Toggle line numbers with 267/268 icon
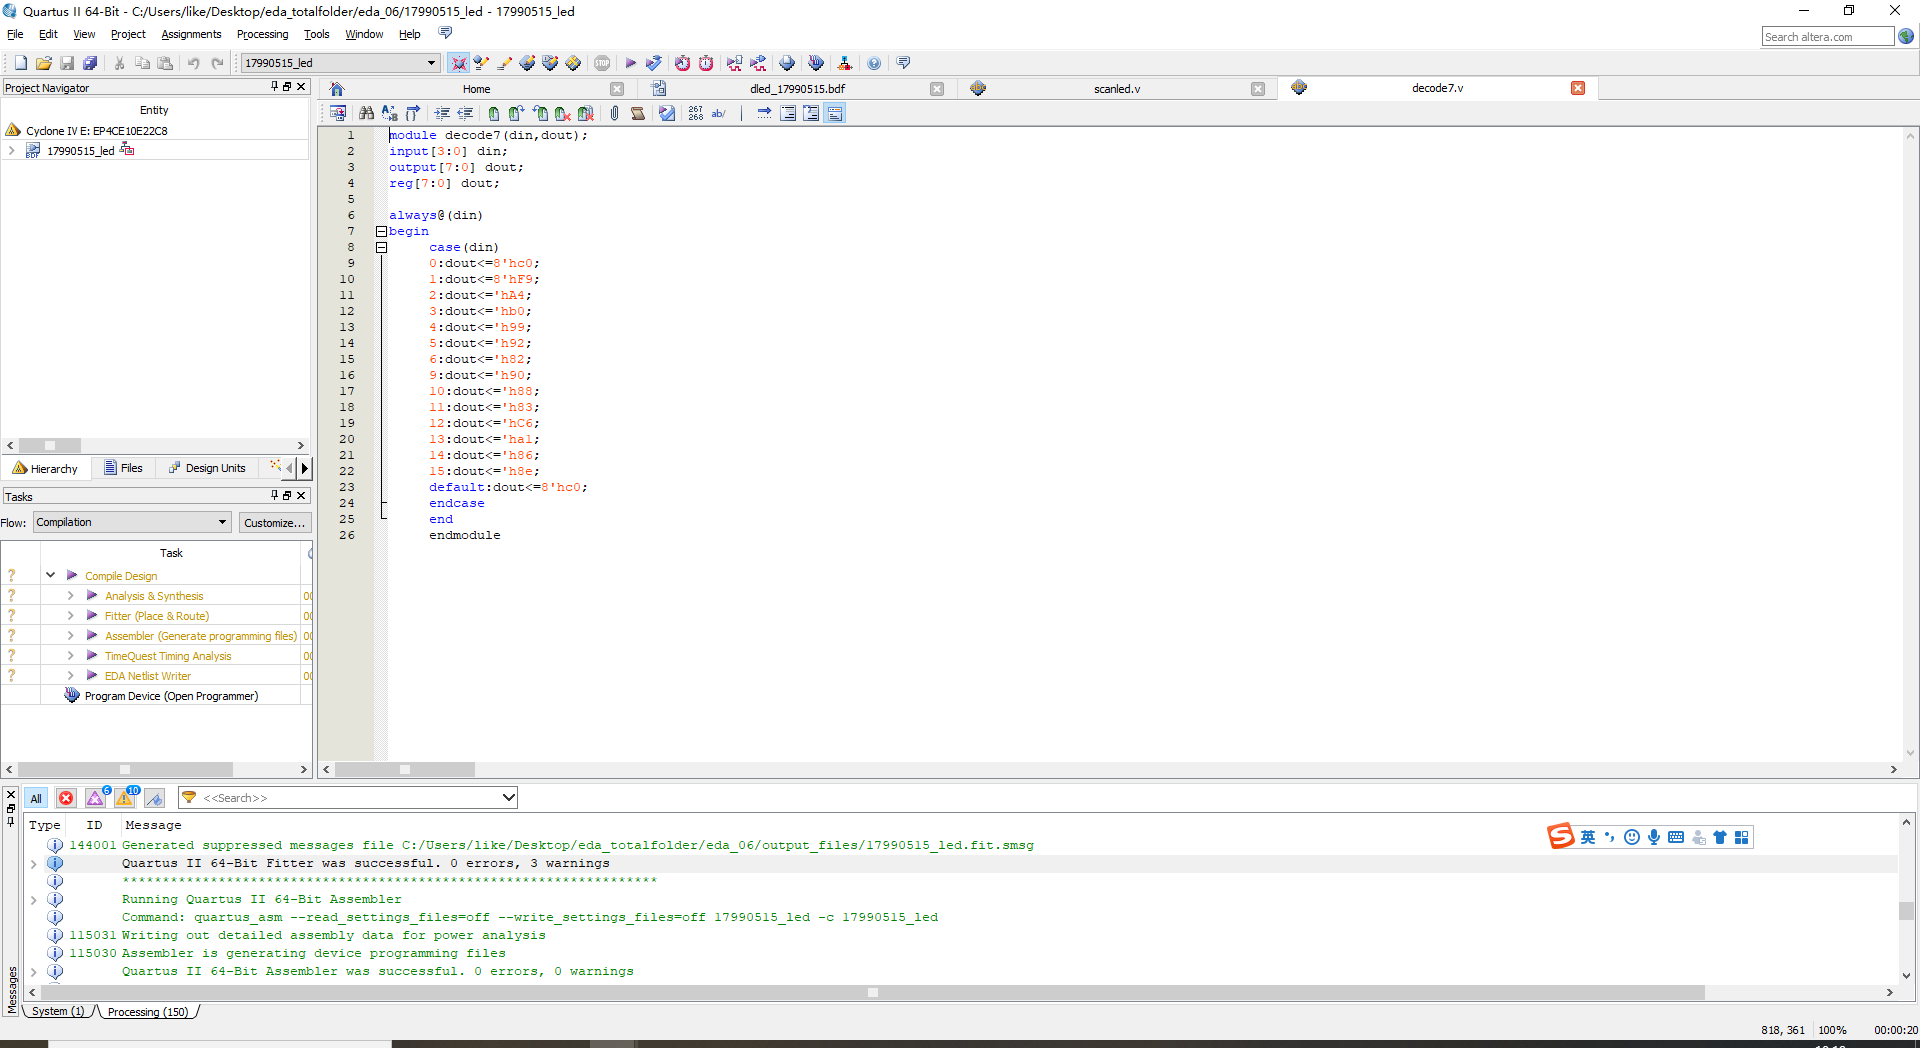Image resolution: width=1920 pixels, height=1048 pixels. click(x=696, y=113)
